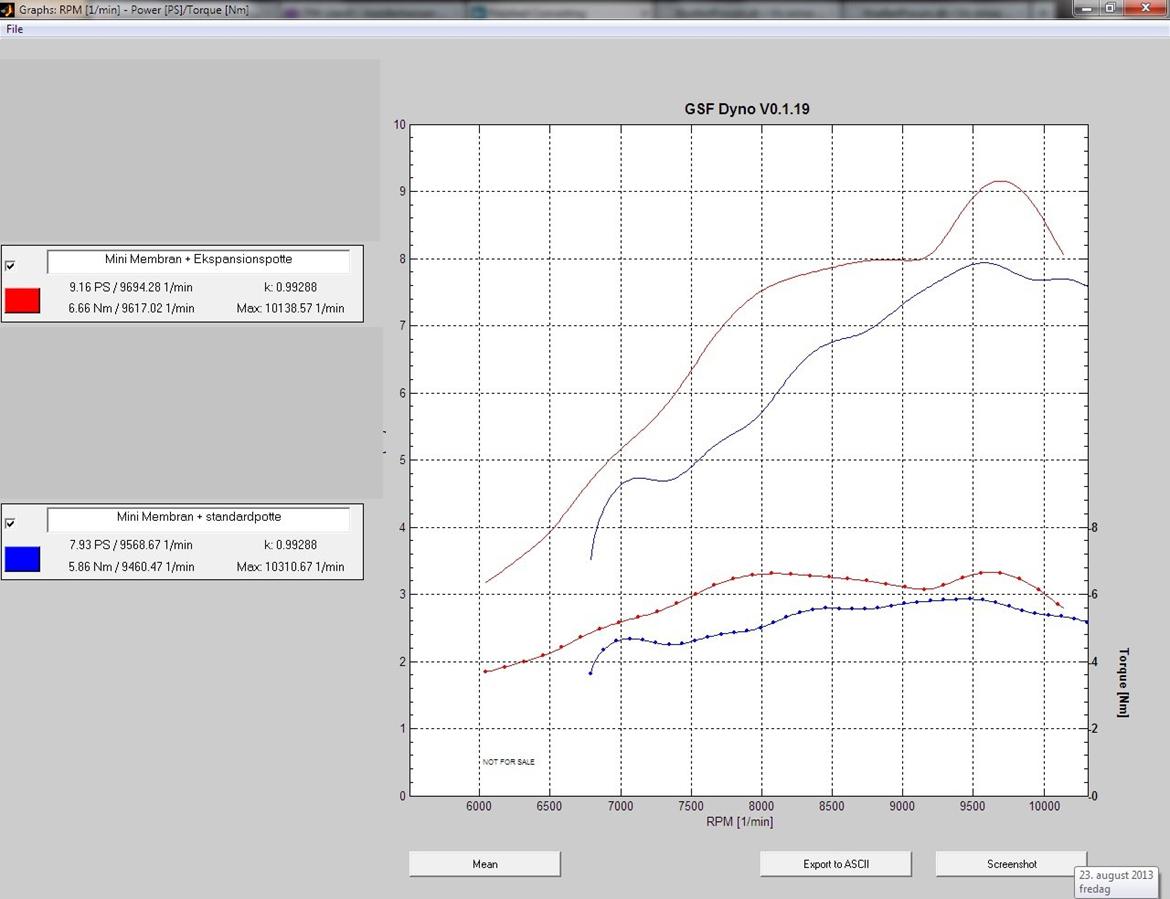Image resolution: width=1170 pixels, height=899 pixels.
Task: Click the red color swatch for Ekspansionspotte
Action: point(22,300)
